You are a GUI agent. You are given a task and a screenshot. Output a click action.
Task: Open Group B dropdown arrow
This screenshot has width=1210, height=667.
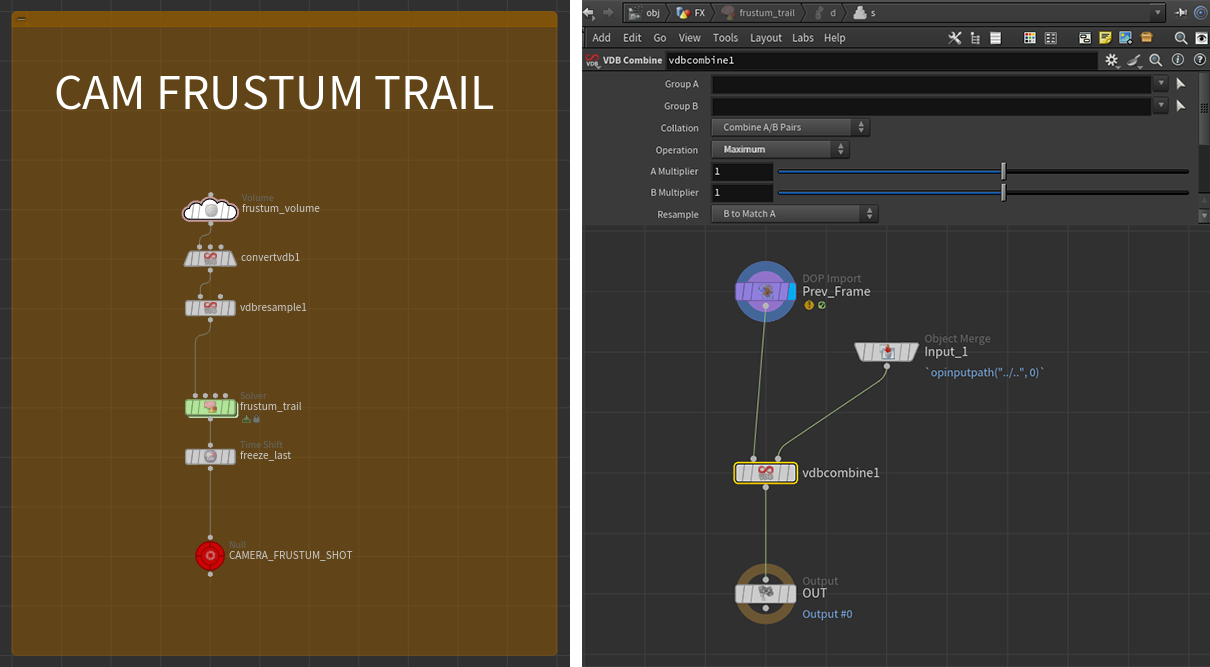(1160, 105)
